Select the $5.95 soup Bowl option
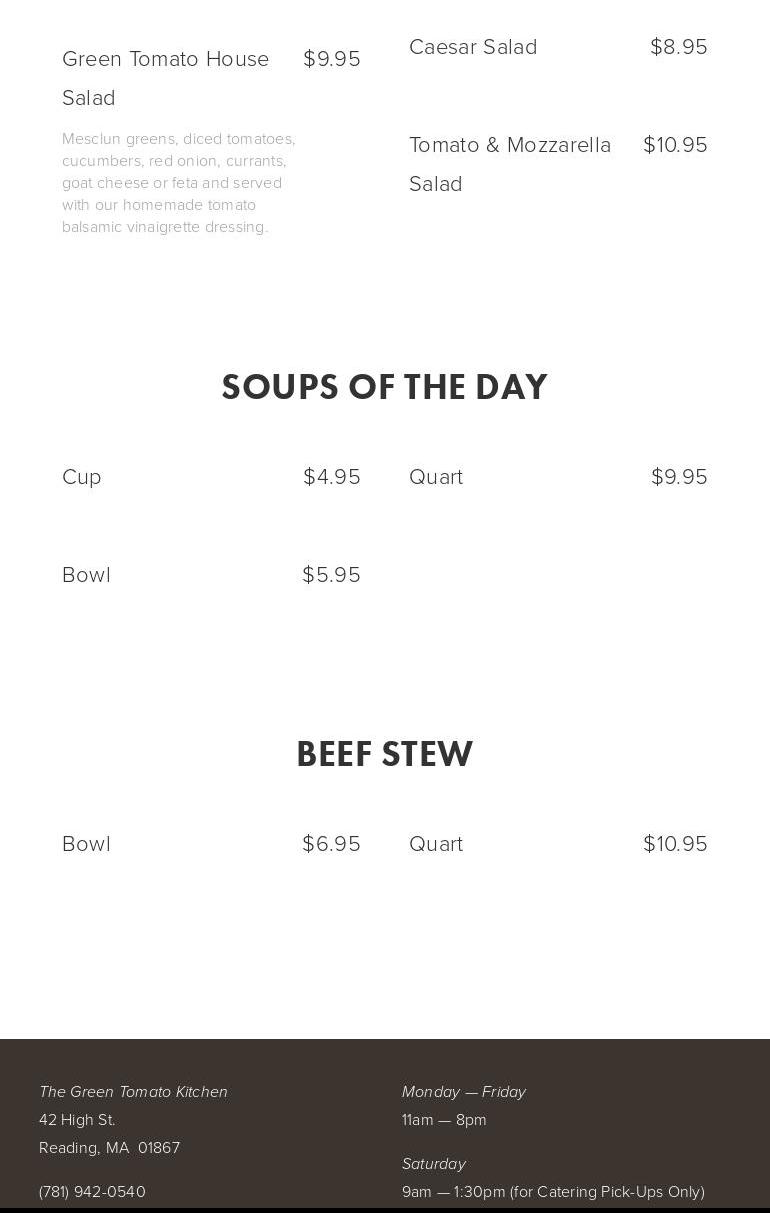770x1213 pixels. pos(331,575)
